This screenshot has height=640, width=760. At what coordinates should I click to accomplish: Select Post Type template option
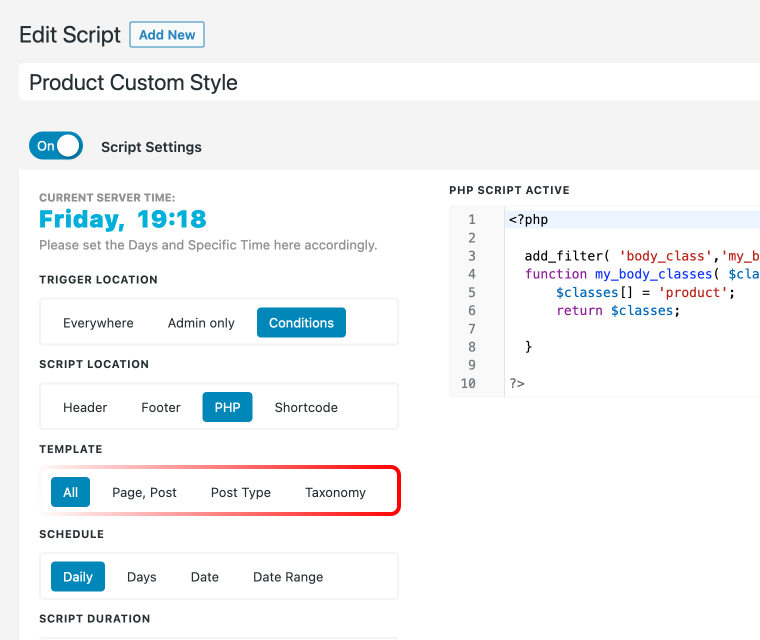pos(240,492)
